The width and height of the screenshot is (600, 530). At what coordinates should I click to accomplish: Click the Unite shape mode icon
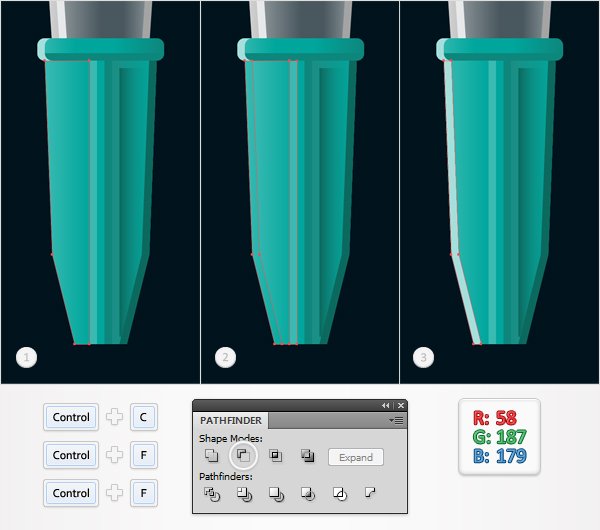coord(211,455)
